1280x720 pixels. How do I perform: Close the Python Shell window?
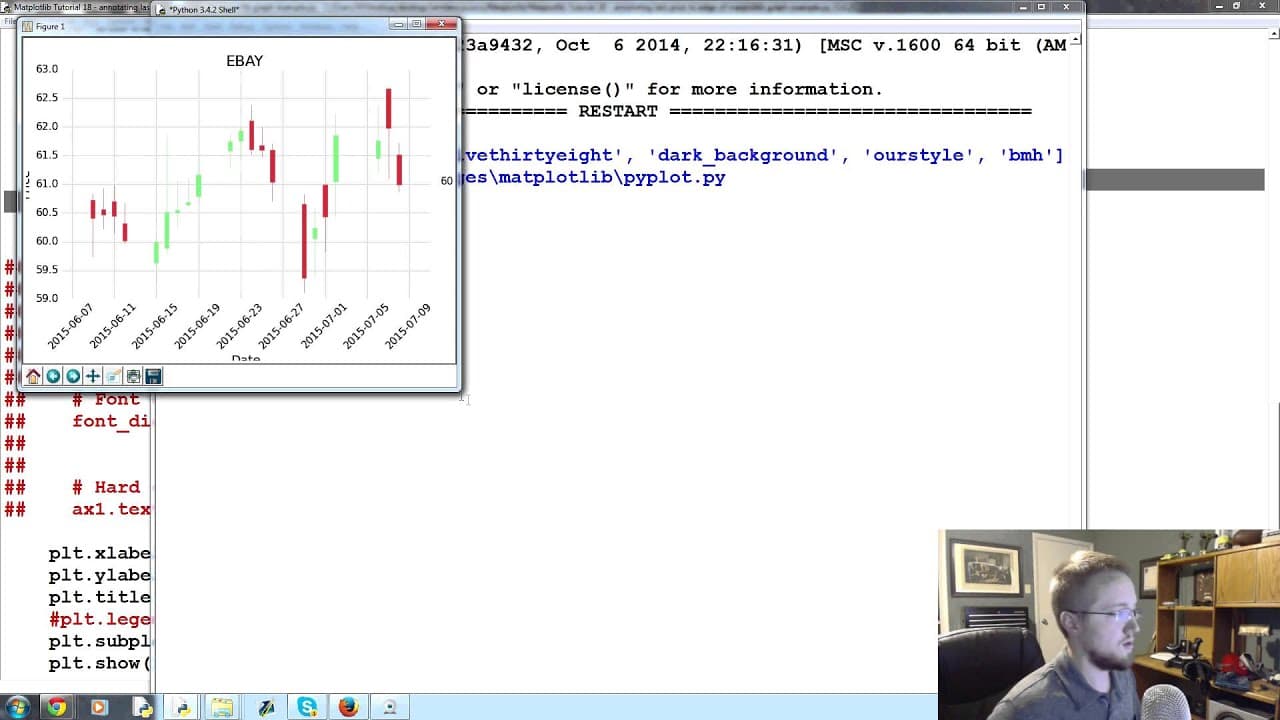(x=1067, y=7)
